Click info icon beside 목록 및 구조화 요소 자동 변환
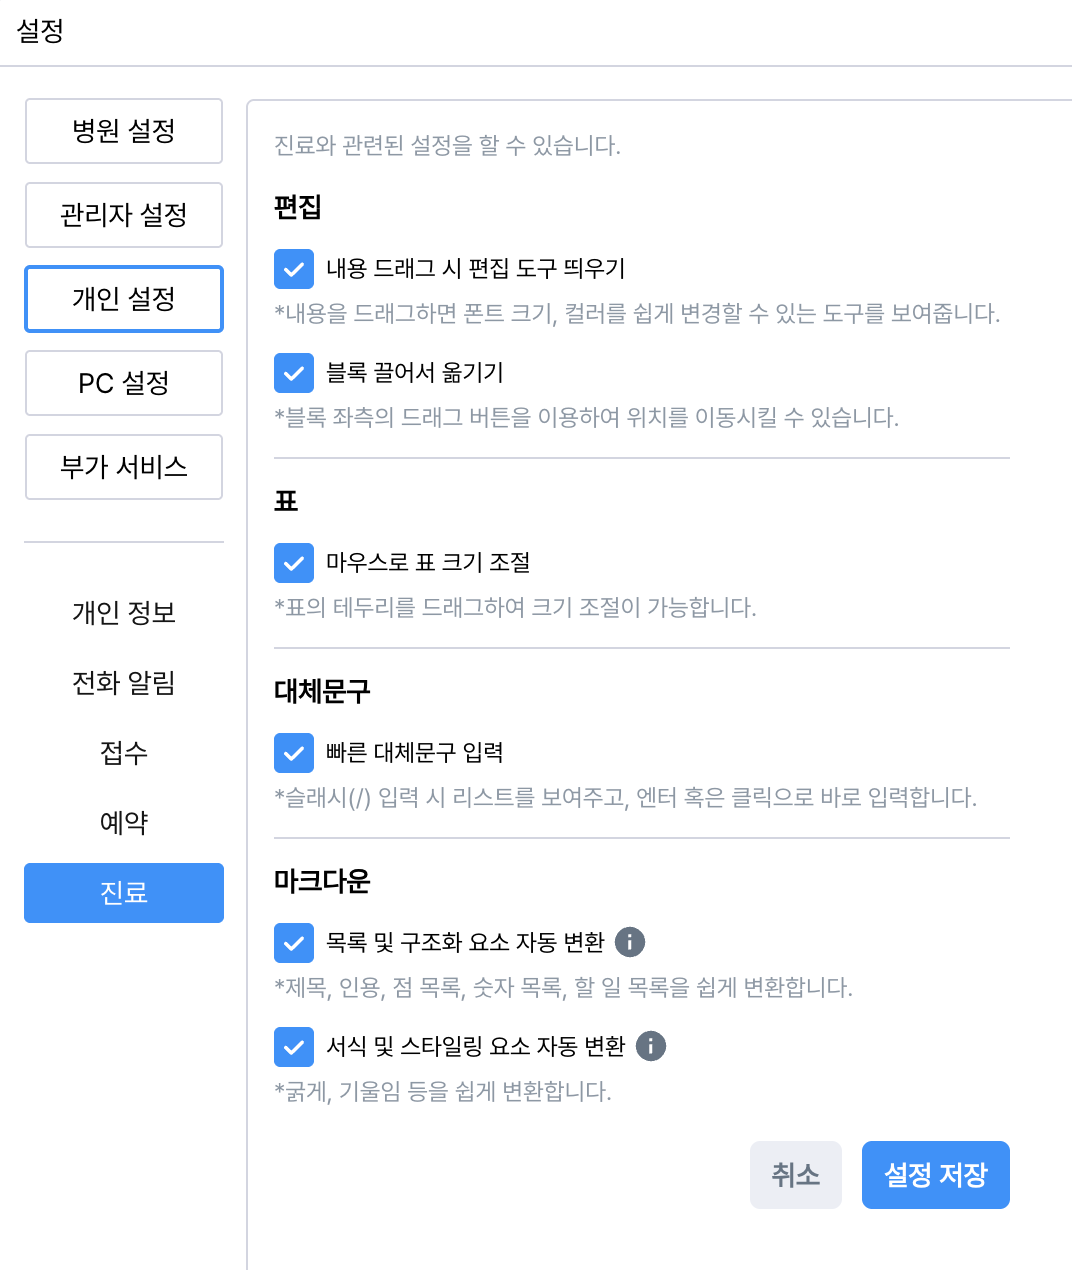This screenshot has width=1072, height=1270. [630, 942]
